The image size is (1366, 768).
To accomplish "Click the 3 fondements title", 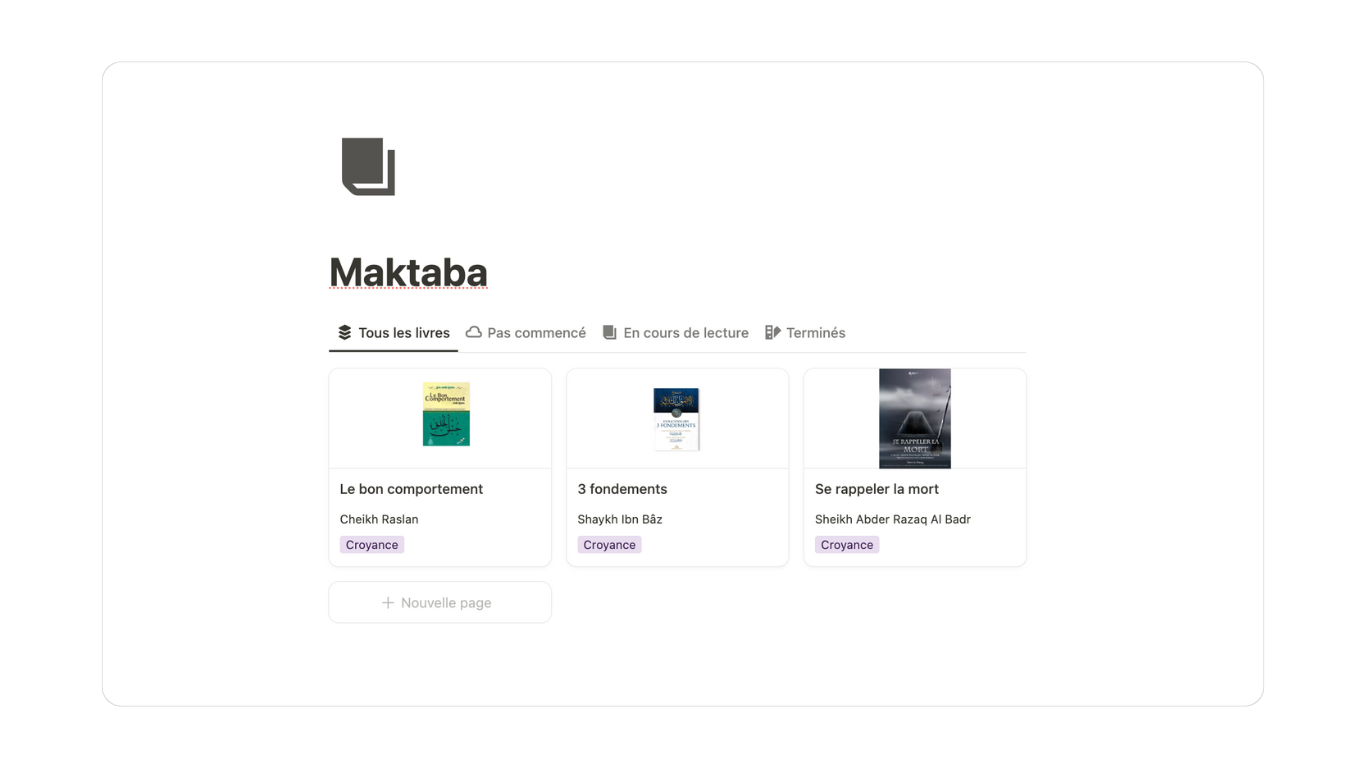I will 622,489.
